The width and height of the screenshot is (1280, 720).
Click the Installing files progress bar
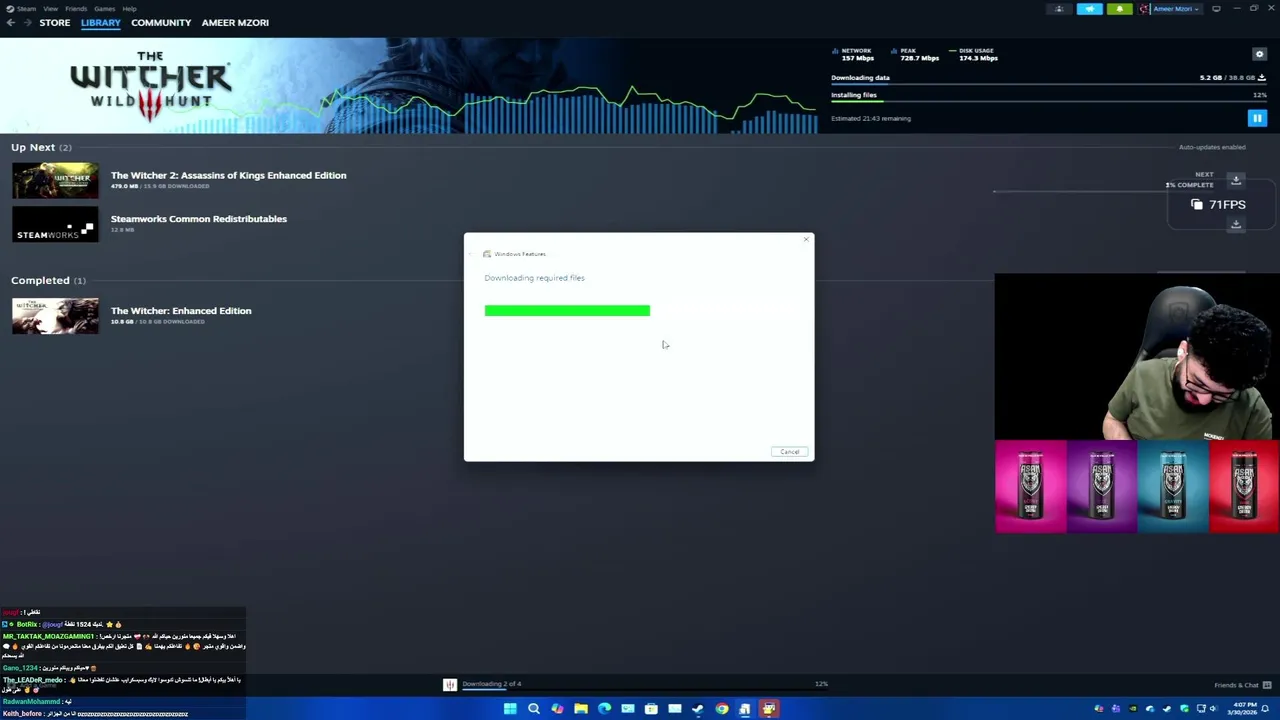[x=1048, y=103]
